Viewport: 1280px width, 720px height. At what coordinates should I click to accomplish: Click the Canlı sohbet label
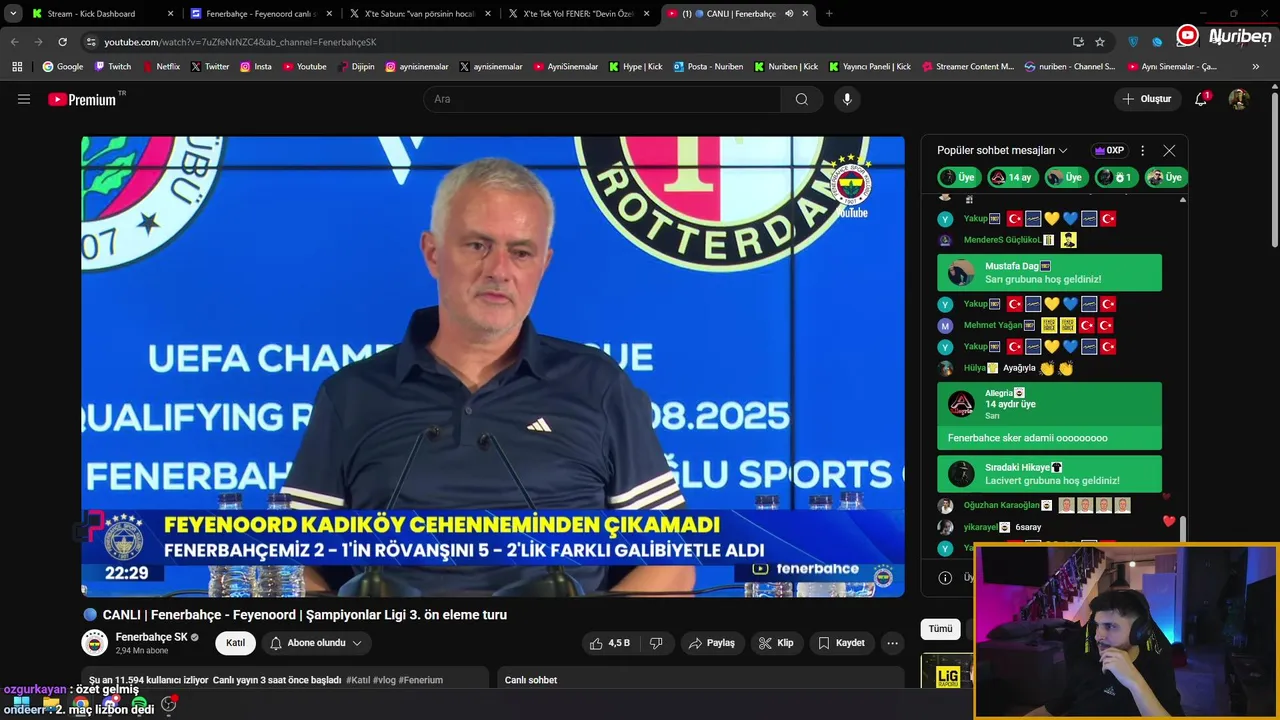point(531,680)
